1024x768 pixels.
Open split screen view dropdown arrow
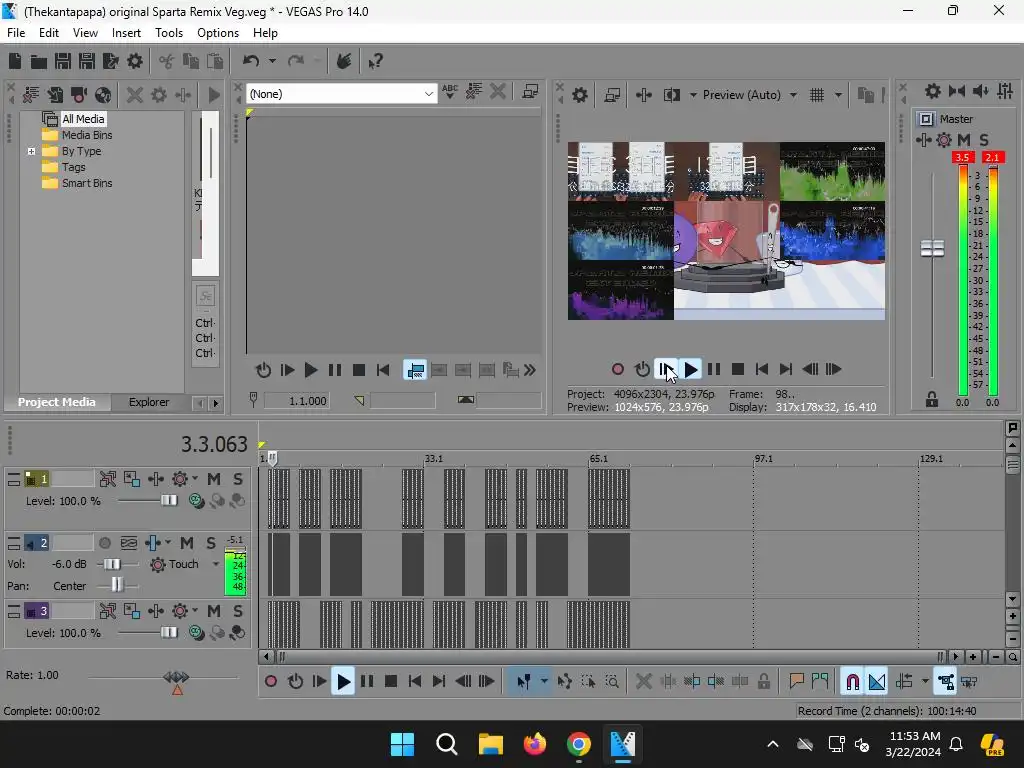[x=693, y=95]
